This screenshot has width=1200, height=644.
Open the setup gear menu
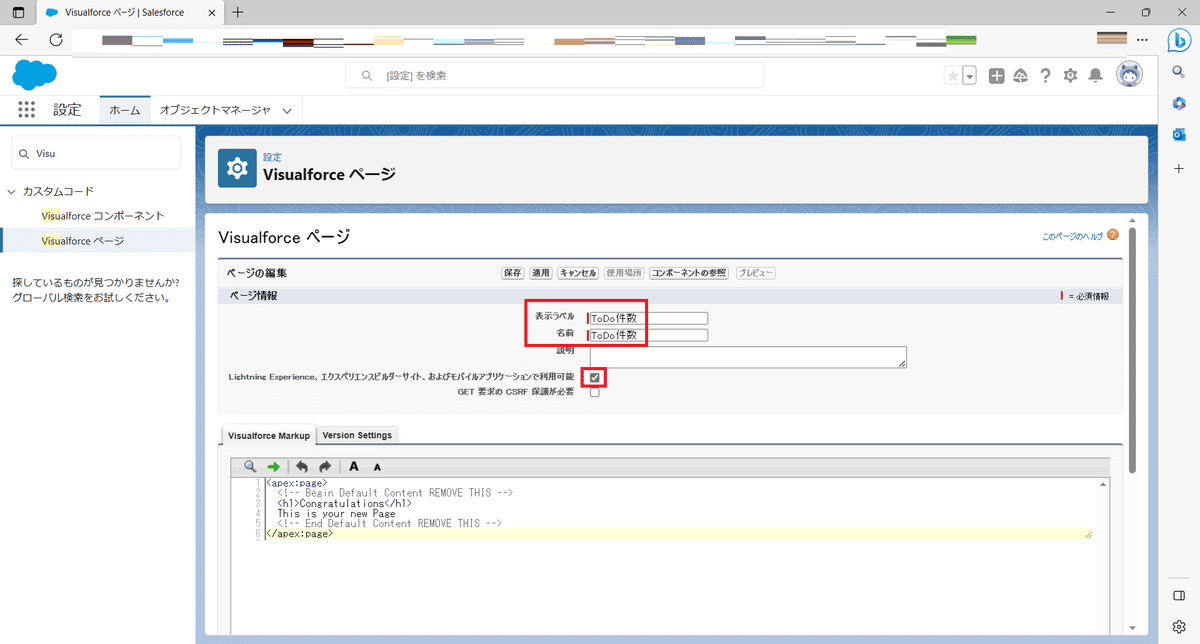(1070, 76)
